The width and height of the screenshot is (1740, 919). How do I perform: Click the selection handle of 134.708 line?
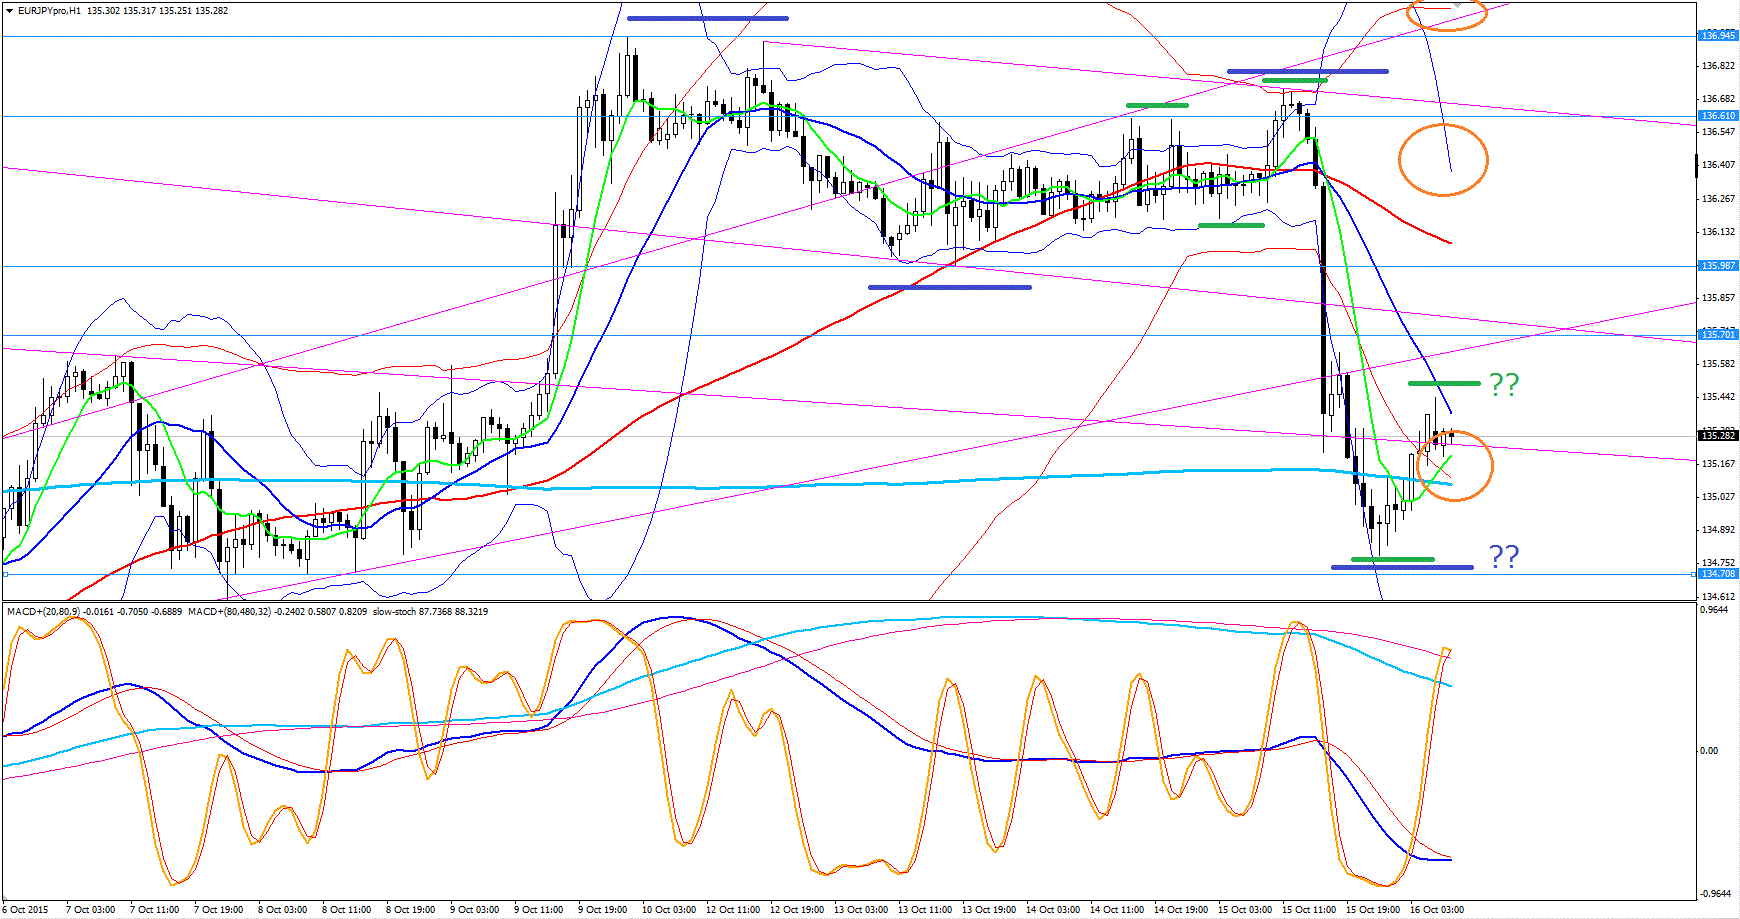point(5,574)
